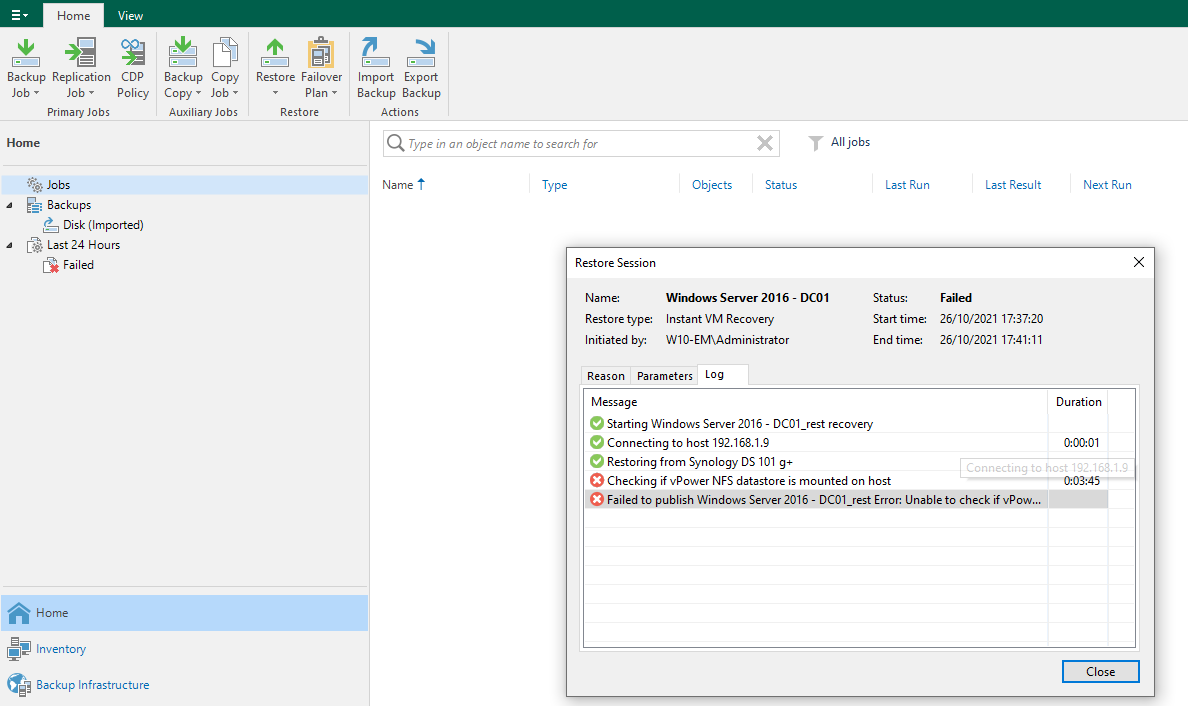Sort jobs by the Status column
Image resolution: width=1188 pixels, height=706 pixels.
pyautogui.click(x=781, y=185)
